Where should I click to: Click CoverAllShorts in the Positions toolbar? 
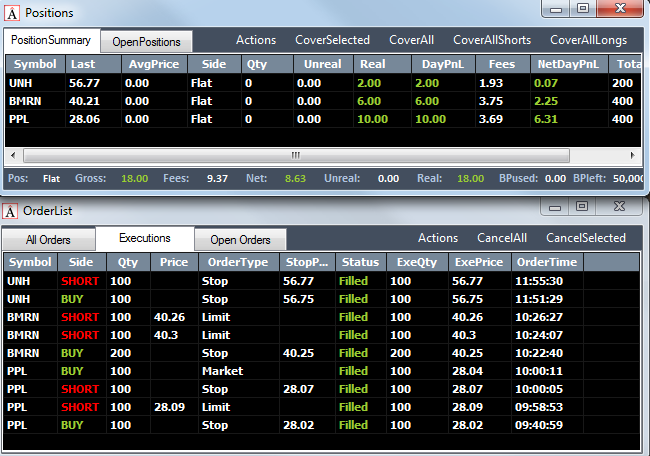[x=492, y=40]
